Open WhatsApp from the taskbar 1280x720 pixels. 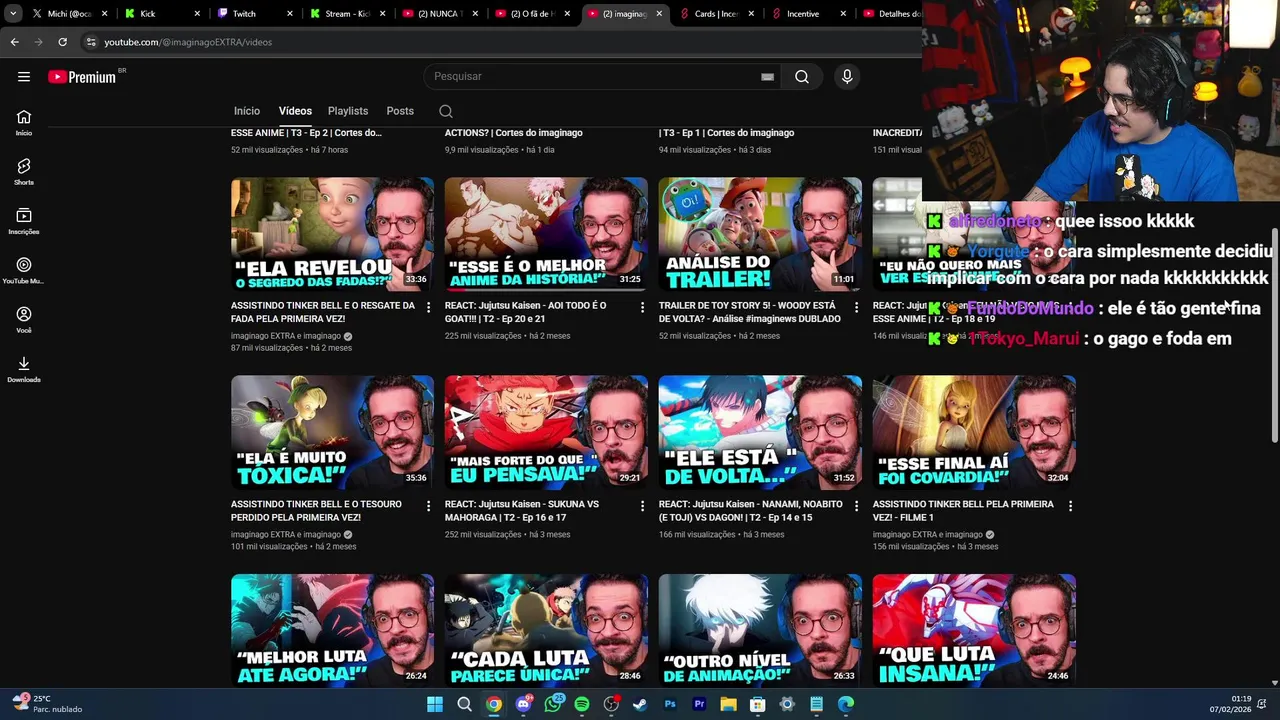click(553, 704)
